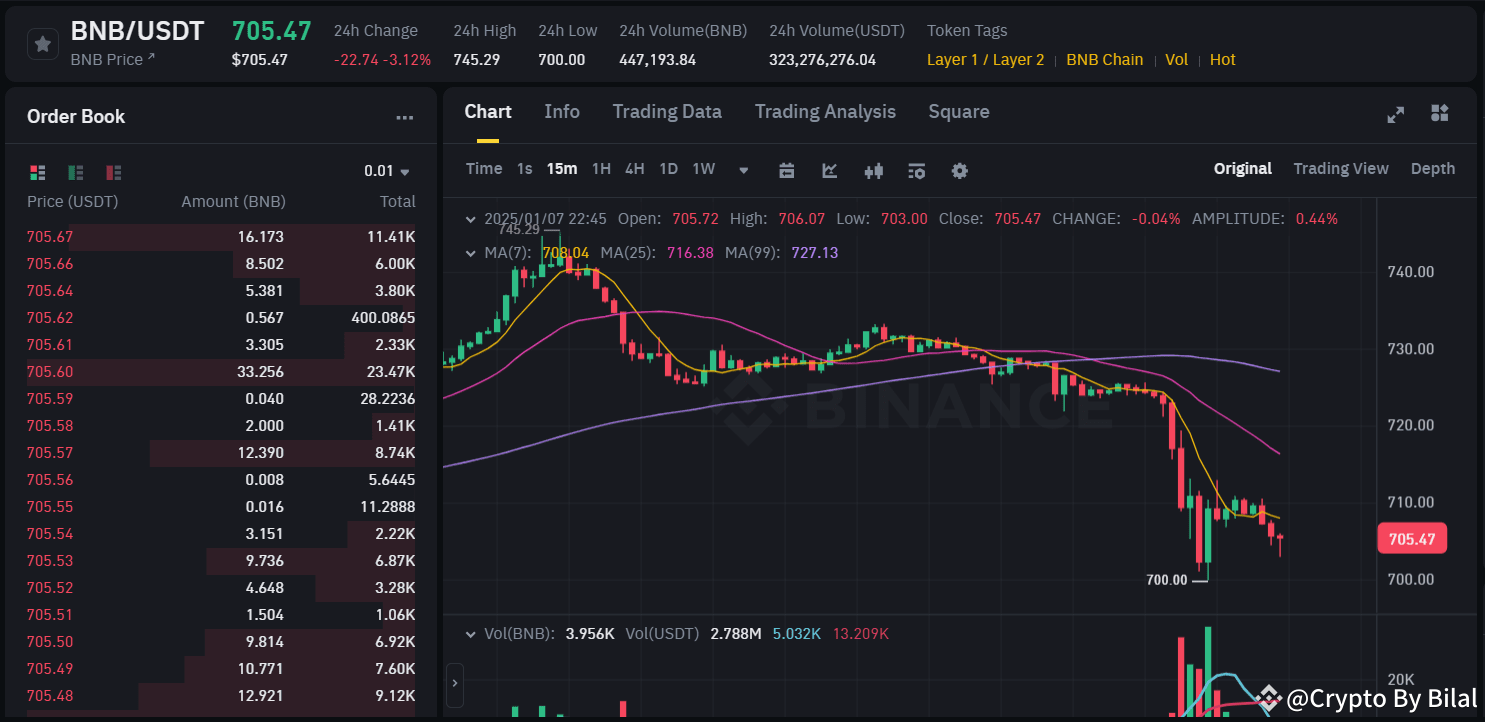
Task: Click the Price (USDT) column header
Action: (72, 202)
